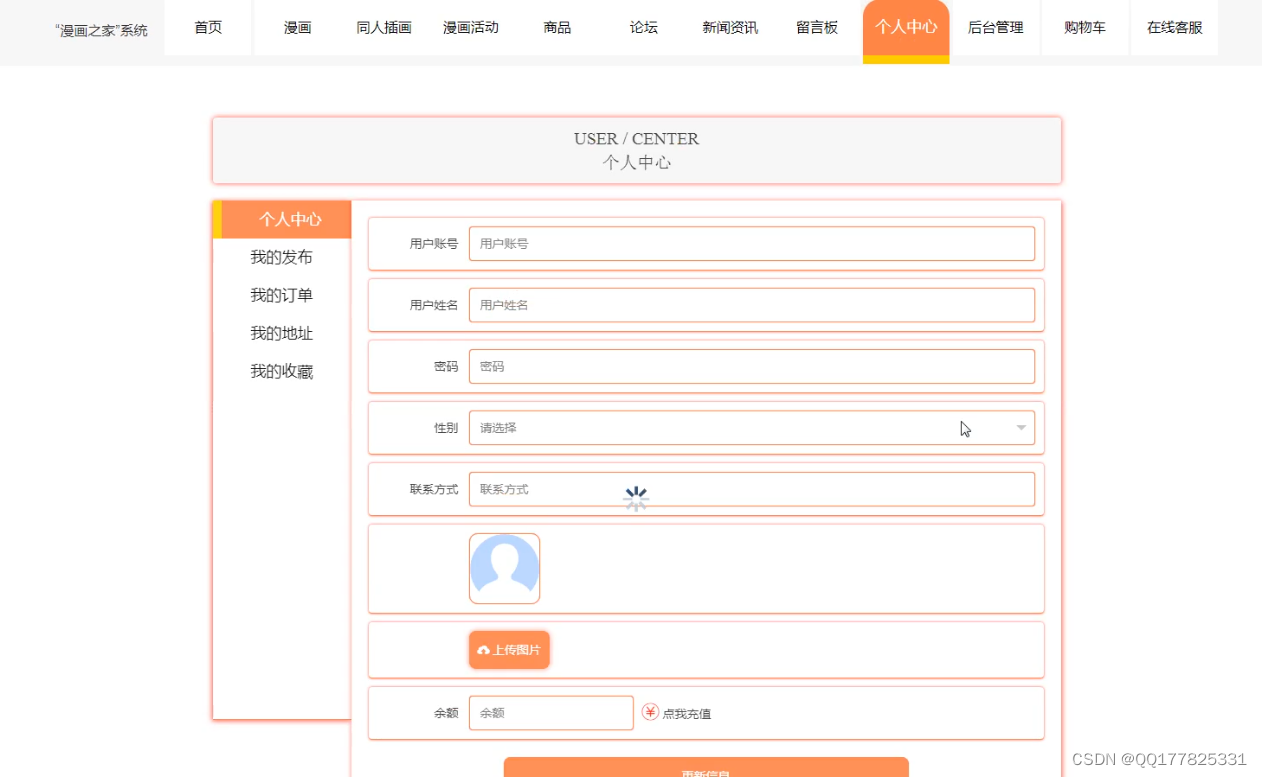The height and width of the screenshot is (777, 1262).
Task: Open the 漫画 comics section
Action: click(x=296, y=28)
